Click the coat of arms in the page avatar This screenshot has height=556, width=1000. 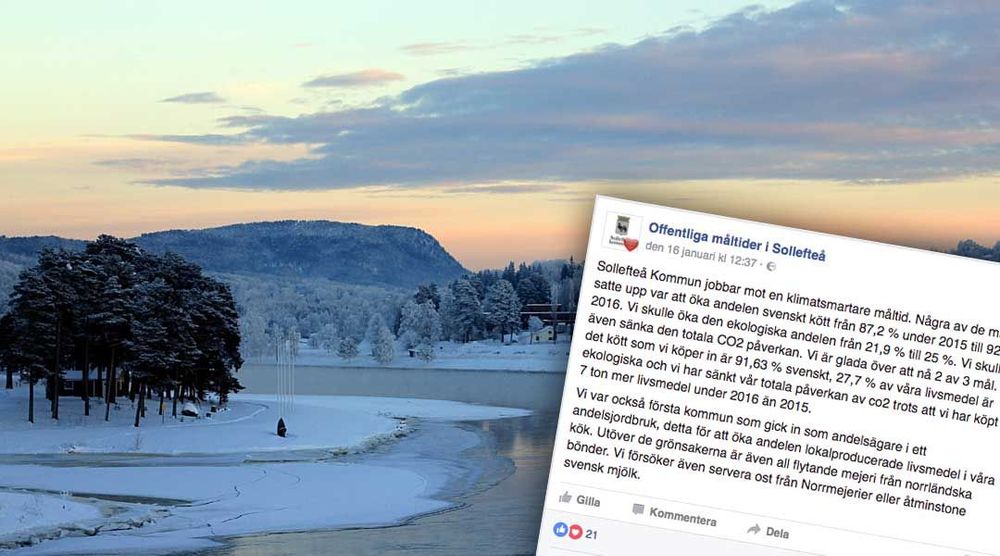[622, 225]
